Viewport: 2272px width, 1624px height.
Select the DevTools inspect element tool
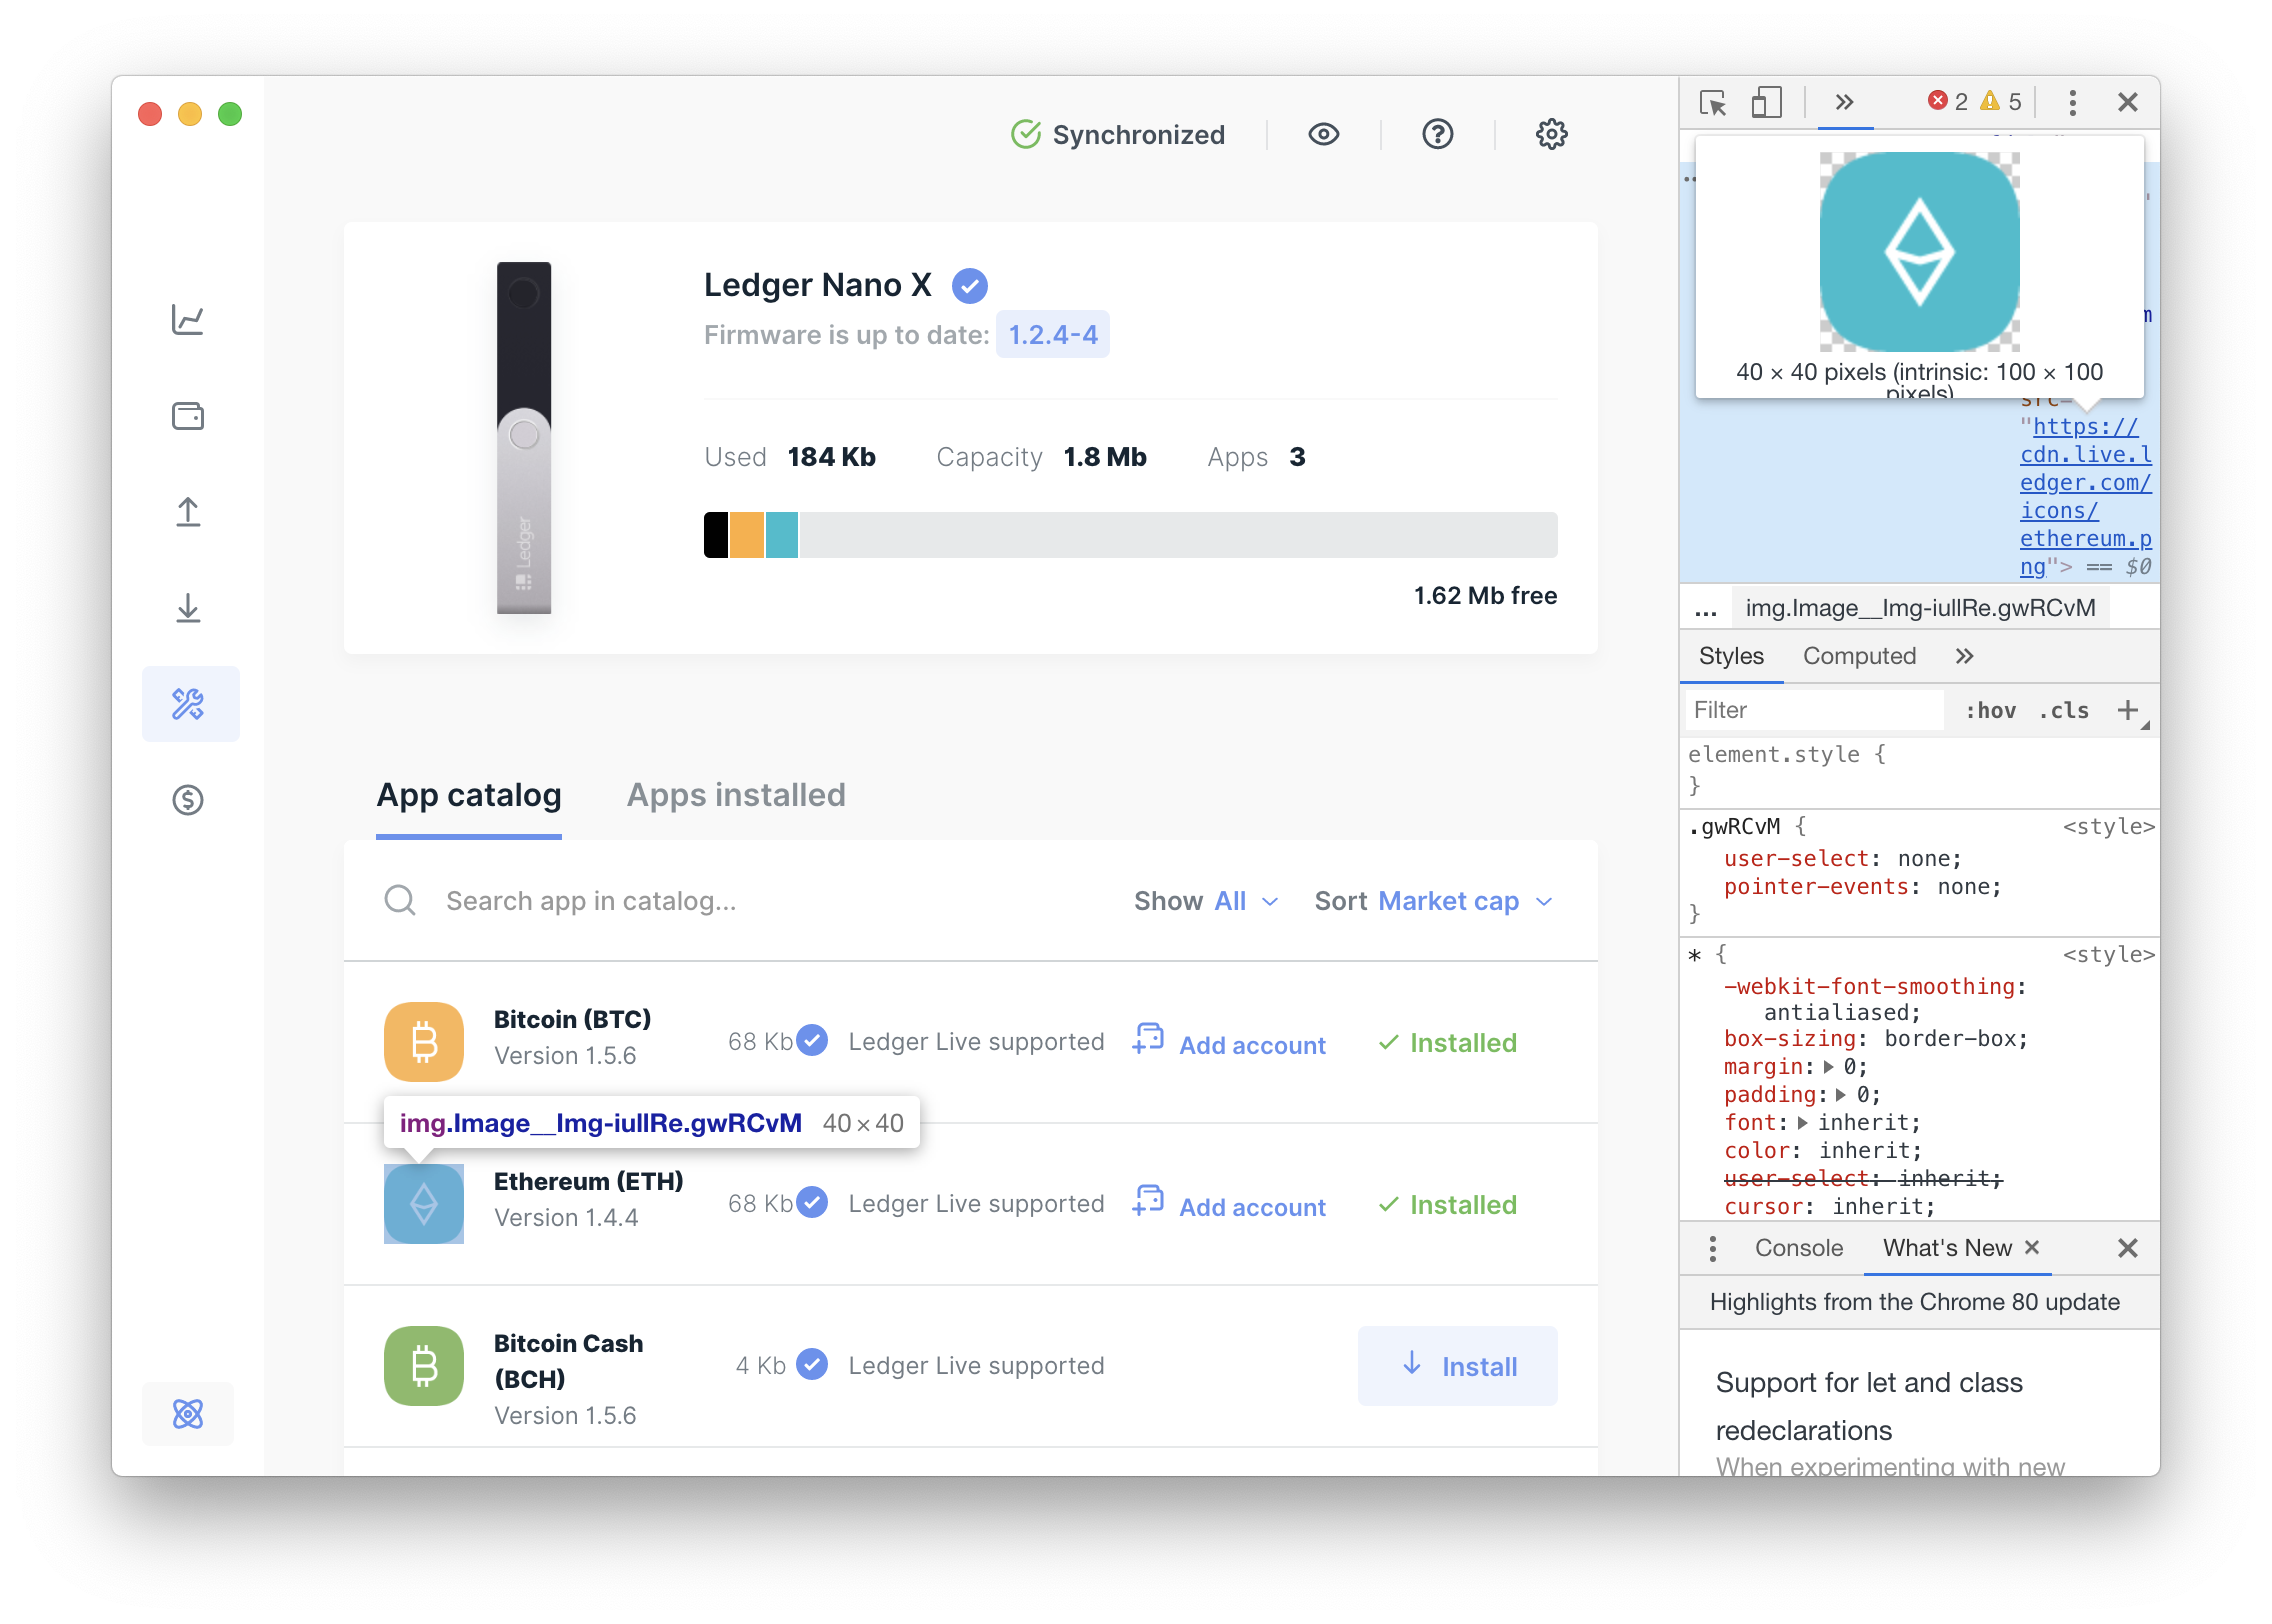(x=1713, y=102)
